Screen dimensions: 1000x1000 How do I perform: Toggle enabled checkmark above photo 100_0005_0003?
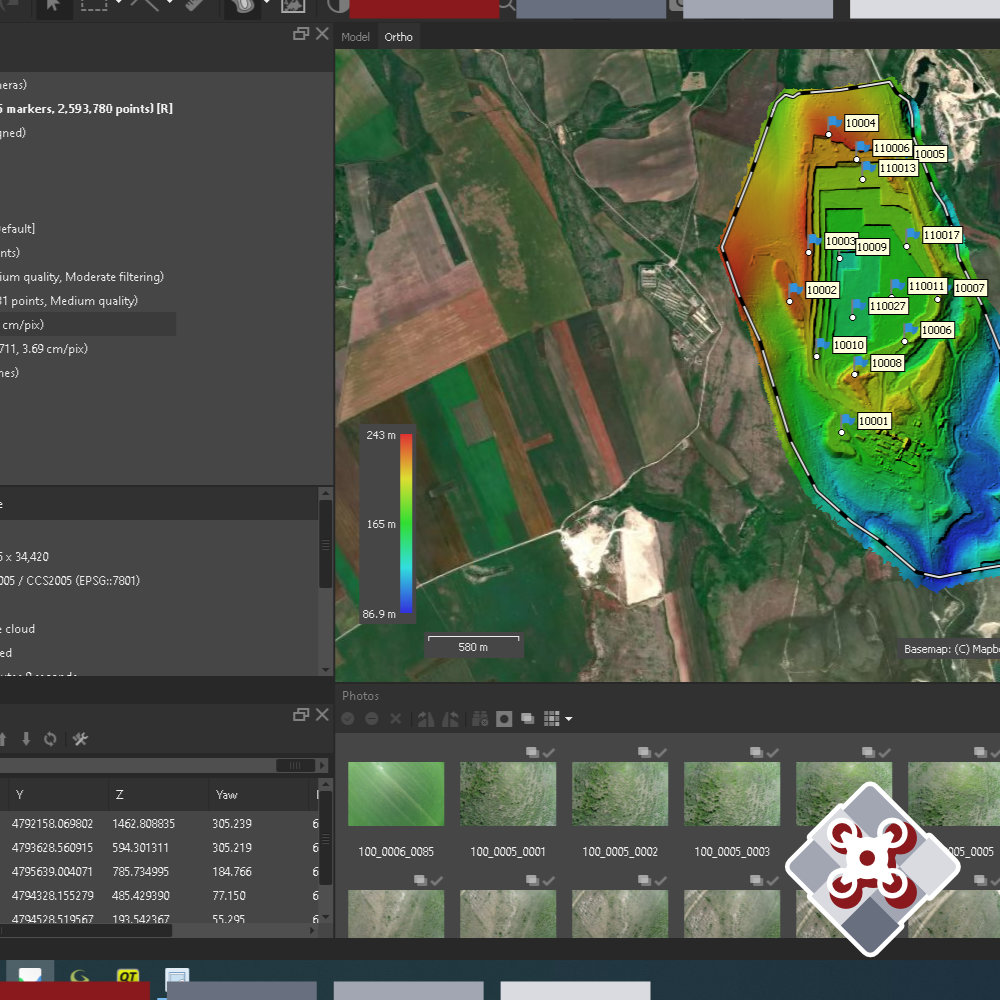click(772, 753)
